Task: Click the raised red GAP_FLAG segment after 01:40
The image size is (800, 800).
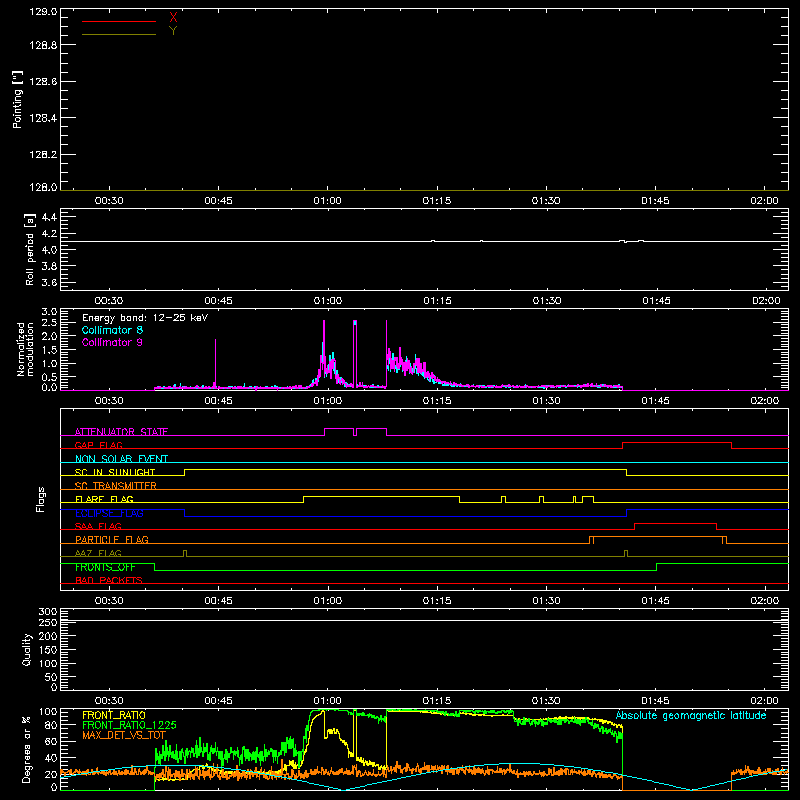Action: point(677,443)
